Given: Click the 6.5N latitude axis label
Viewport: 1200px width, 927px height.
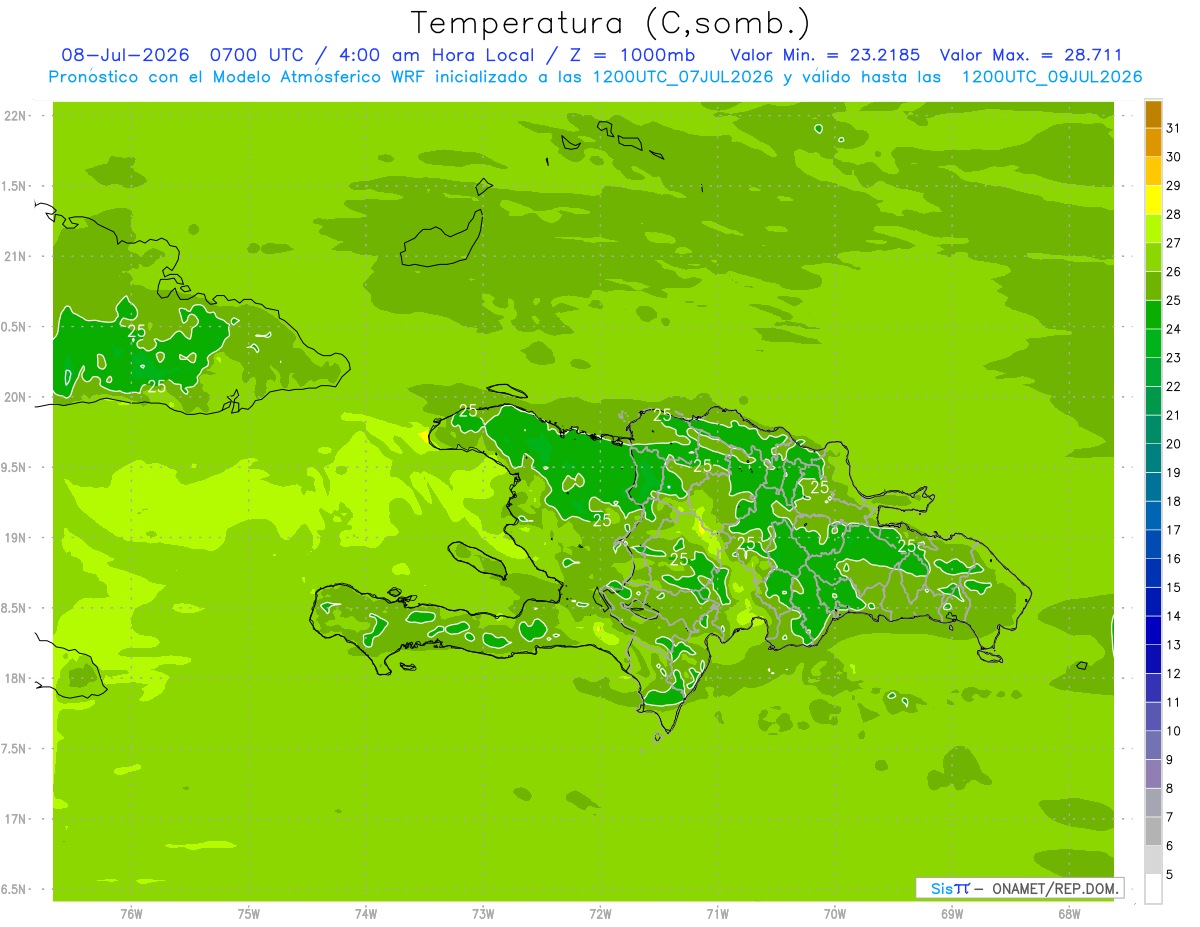Looking at the screenshot, I should [13, 889].
